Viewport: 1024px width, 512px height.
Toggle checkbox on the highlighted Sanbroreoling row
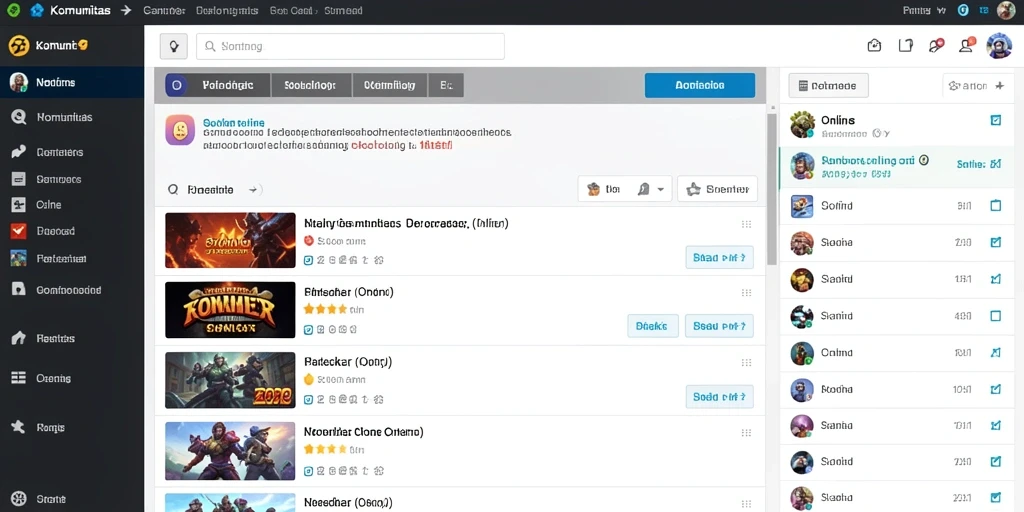click(x=996, y=164)
